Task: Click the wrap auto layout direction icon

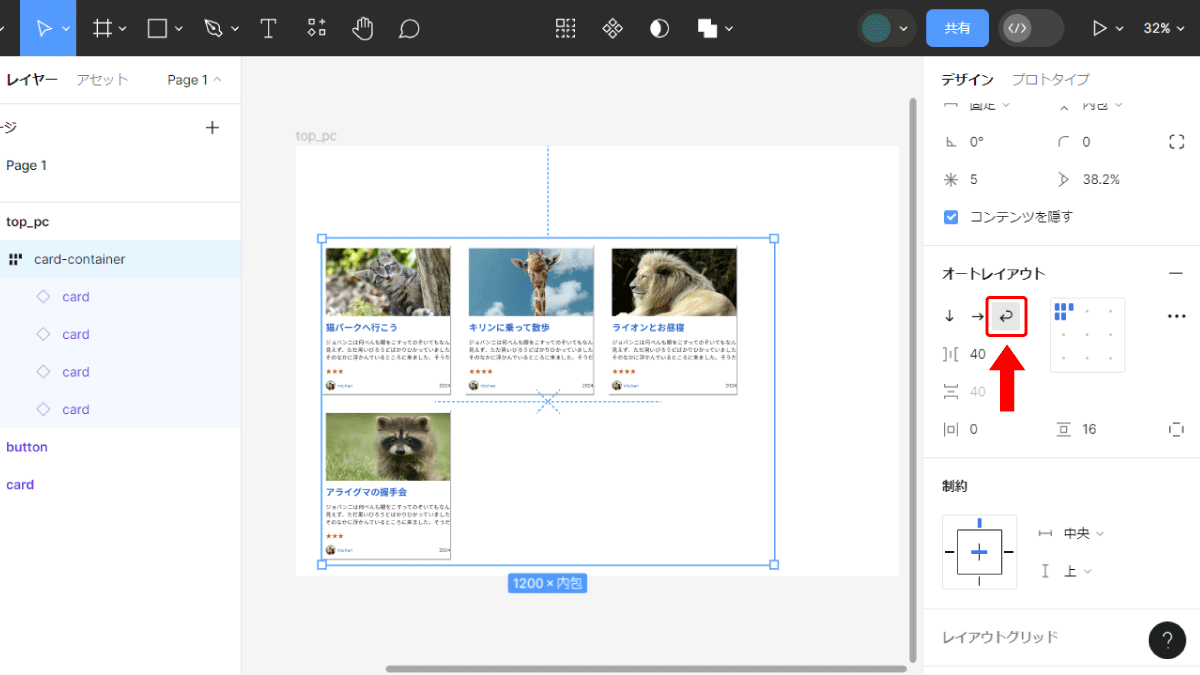Action: coord(1007,316)
